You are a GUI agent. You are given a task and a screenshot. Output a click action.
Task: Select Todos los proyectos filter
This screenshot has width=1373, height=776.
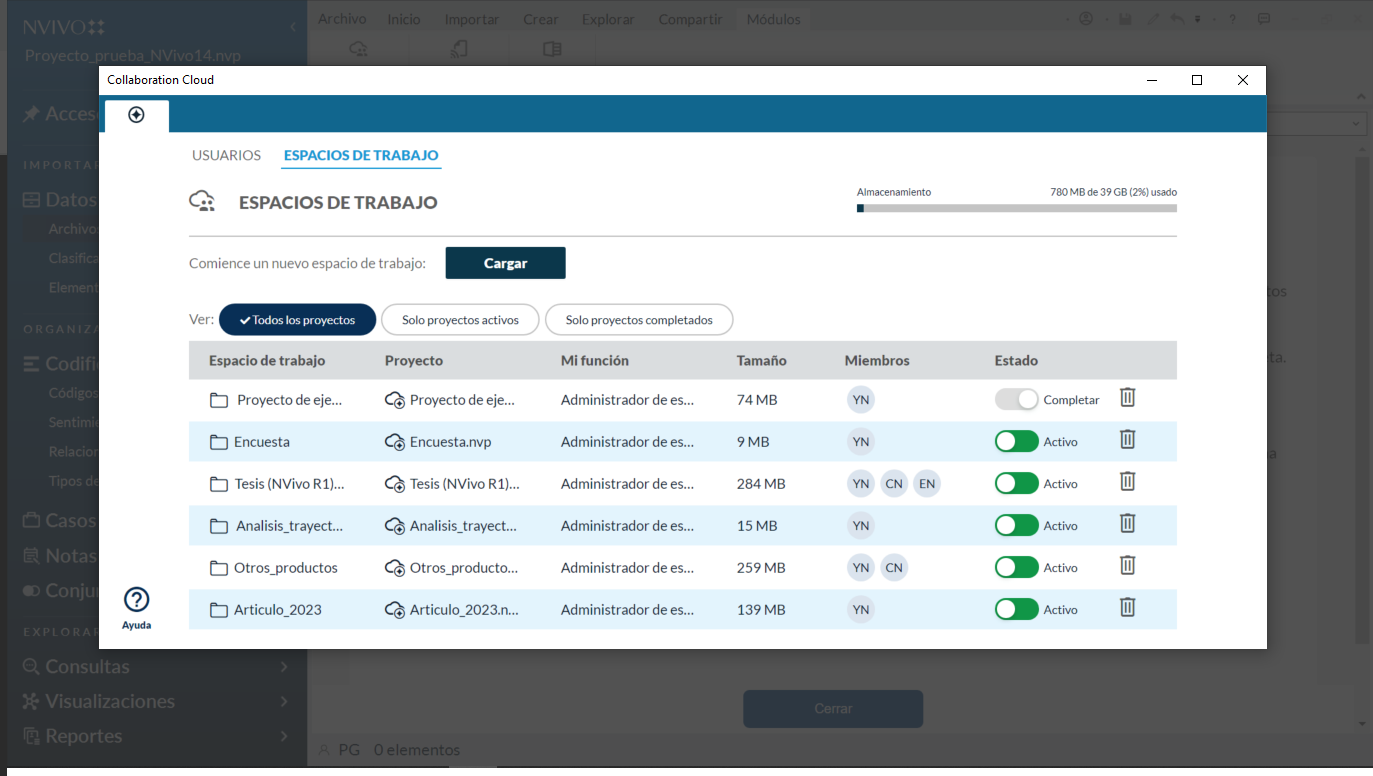(297, 320)
